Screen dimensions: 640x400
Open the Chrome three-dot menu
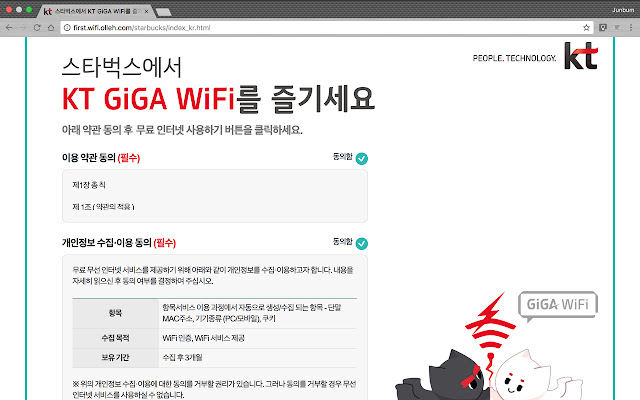click(631, 28)
